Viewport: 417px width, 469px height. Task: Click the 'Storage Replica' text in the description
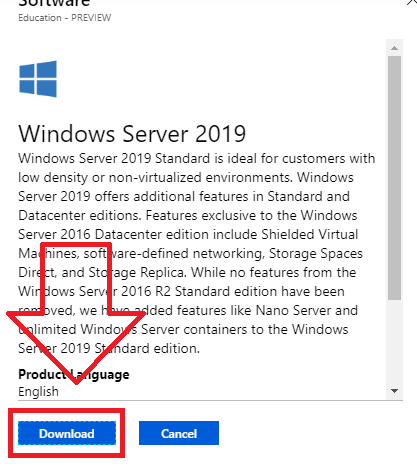coord(137,273)
